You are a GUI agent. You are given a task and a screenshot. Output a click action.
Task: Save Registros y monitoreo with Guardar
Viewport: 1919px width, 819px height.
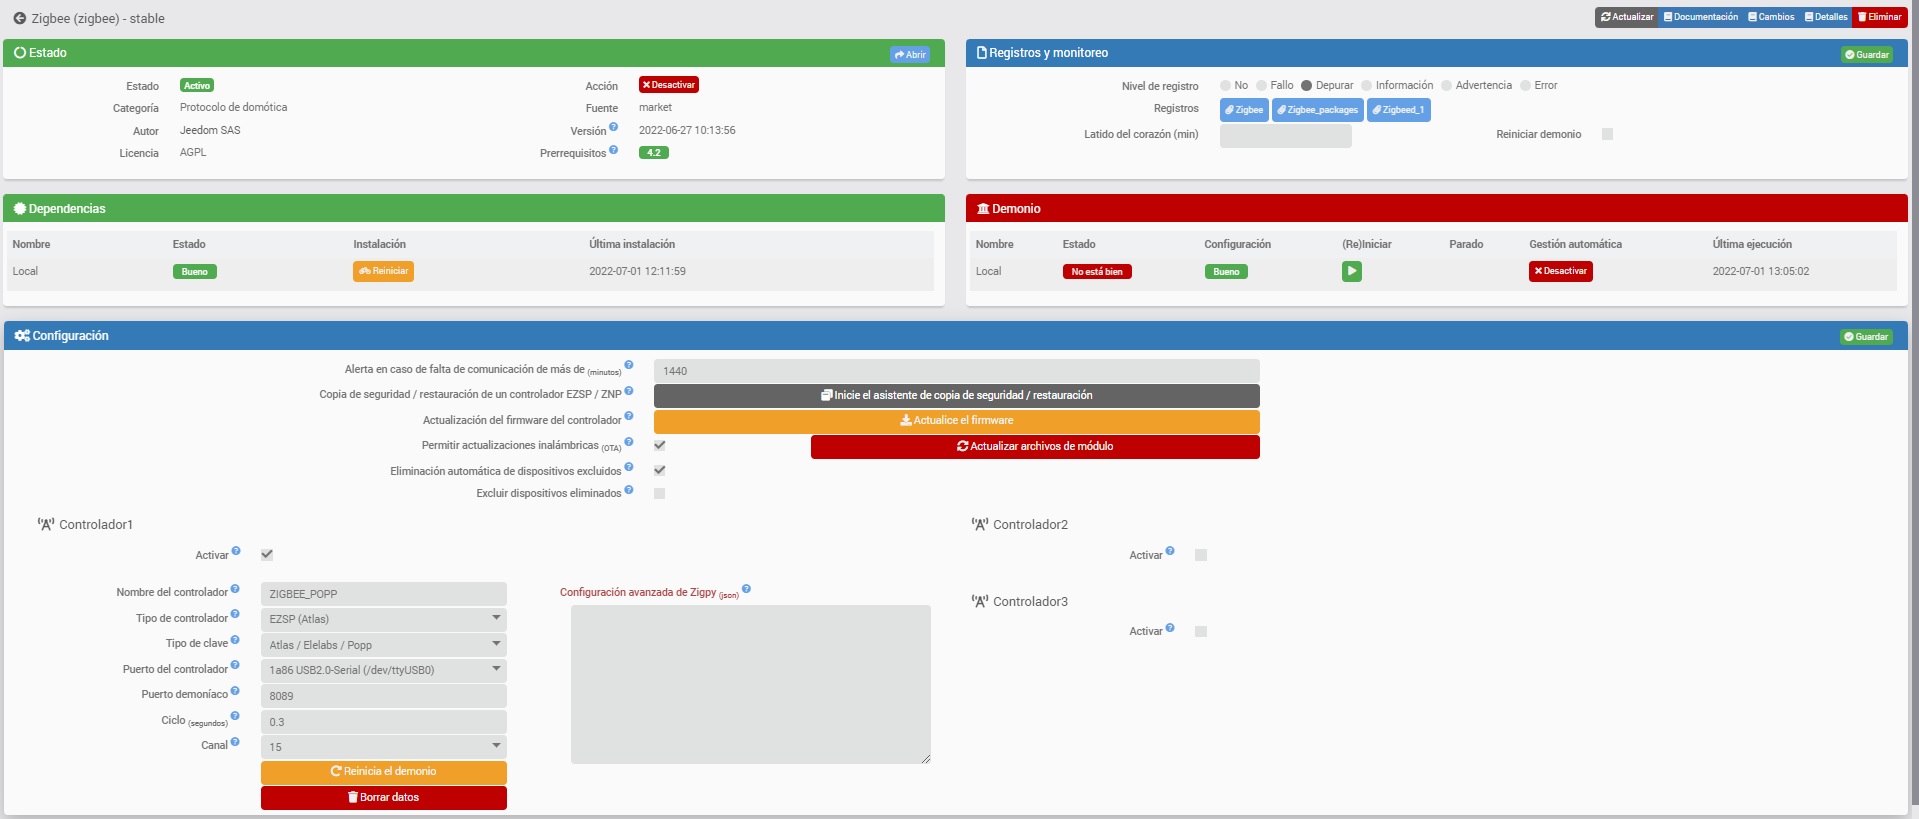coord(1867,55)
